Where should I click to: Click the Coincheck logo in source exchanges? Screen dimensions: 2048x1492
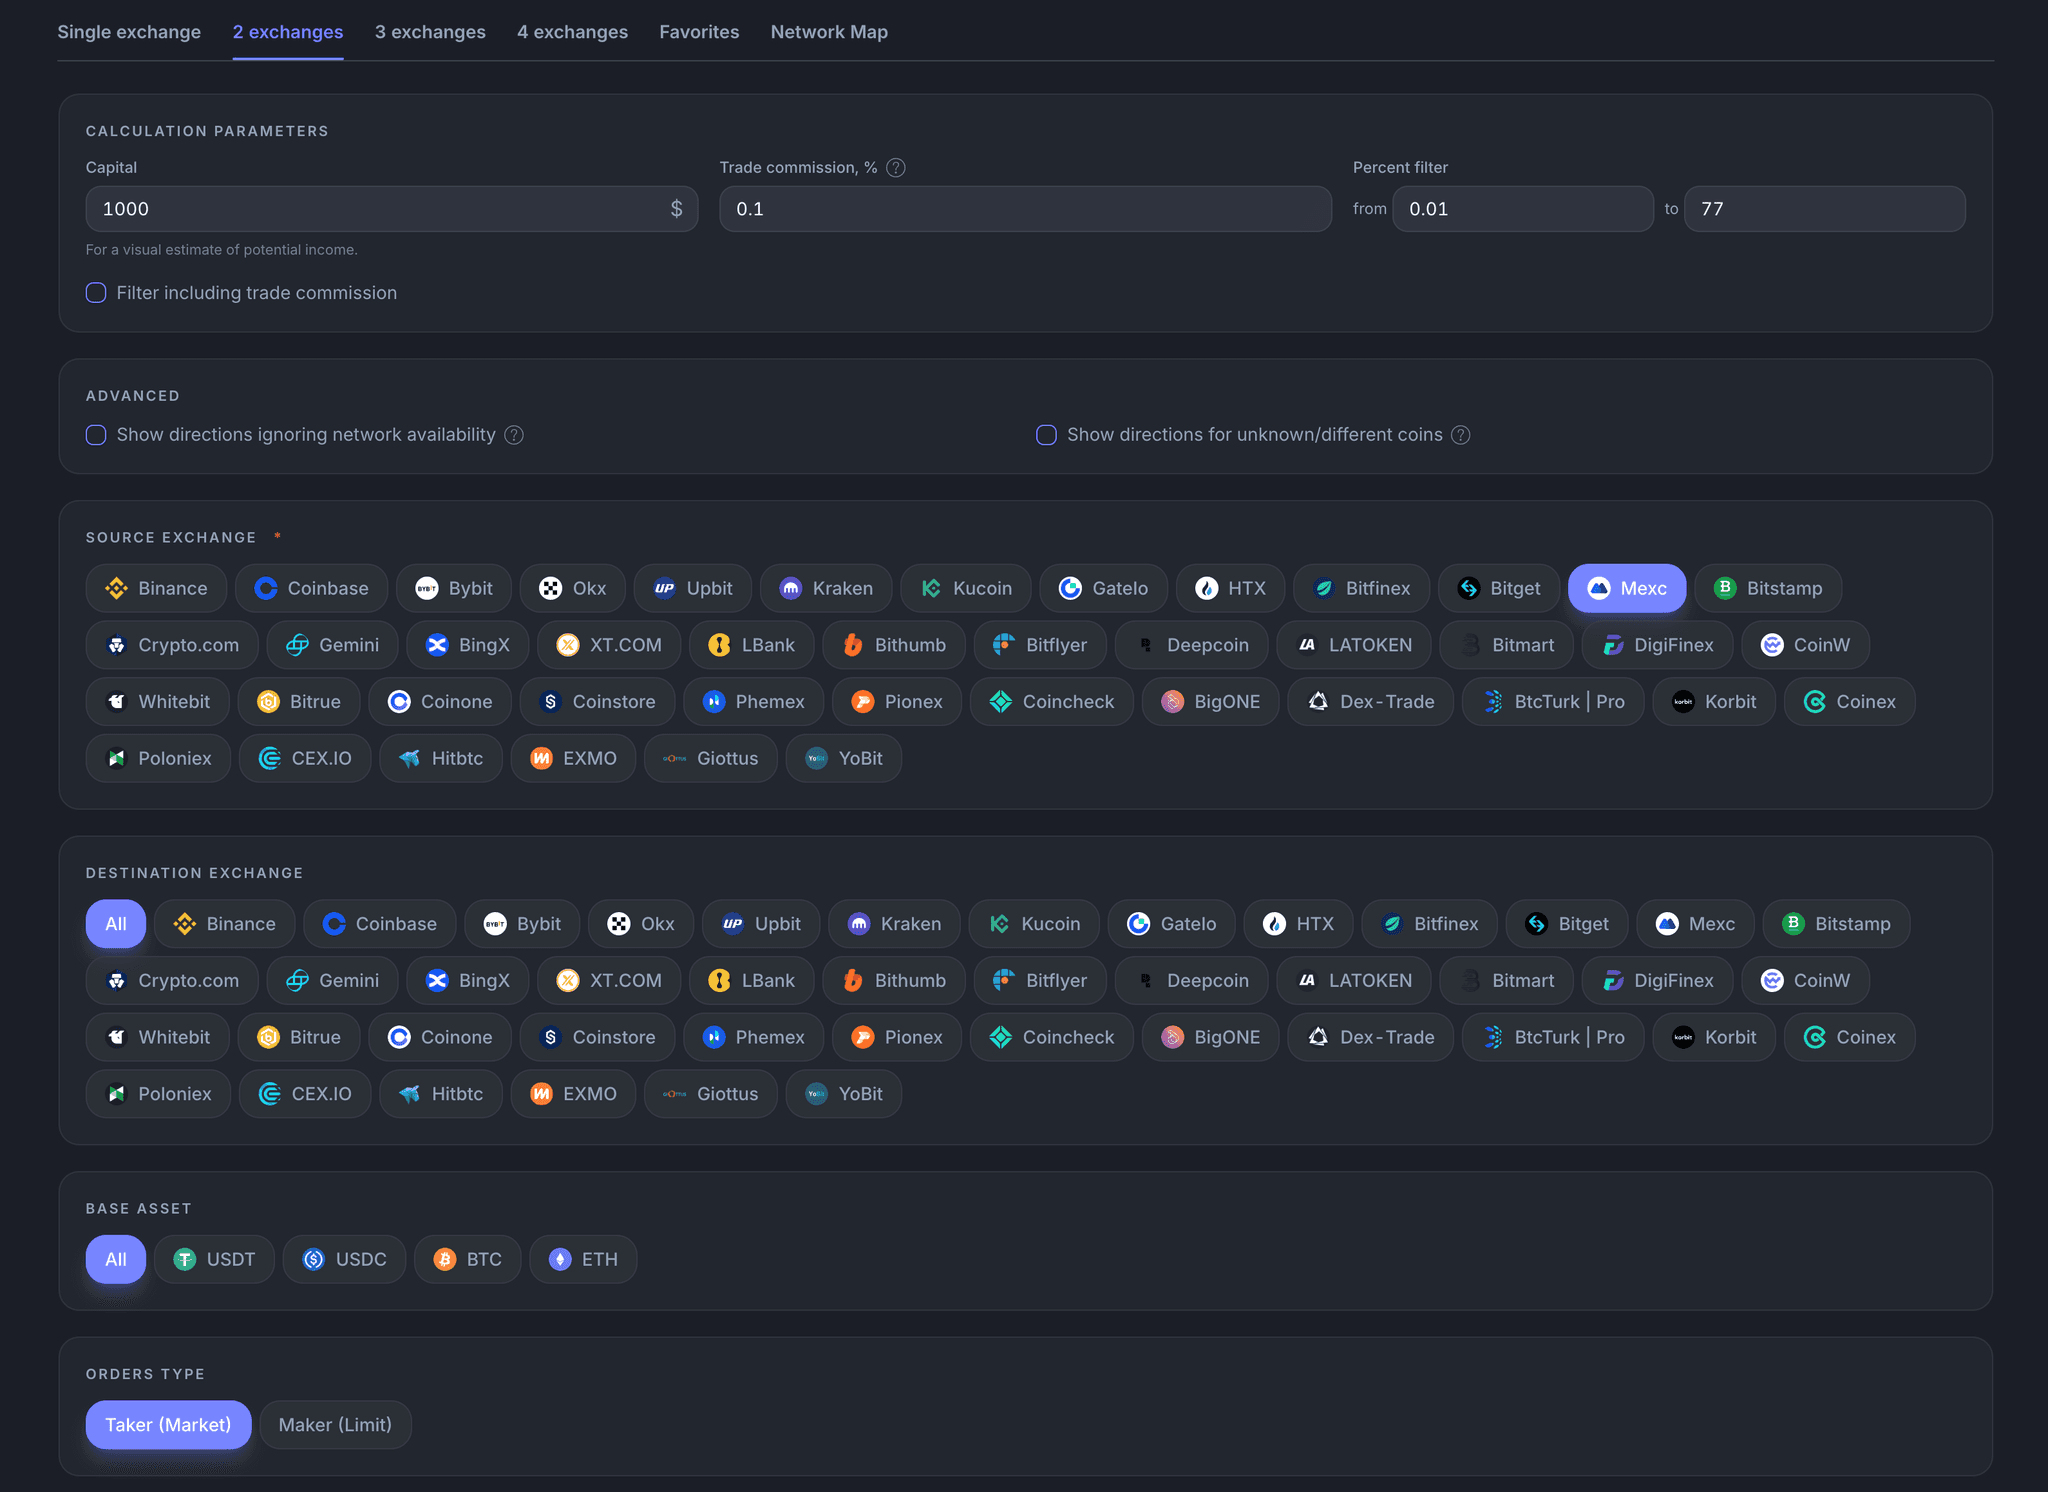1001,702
